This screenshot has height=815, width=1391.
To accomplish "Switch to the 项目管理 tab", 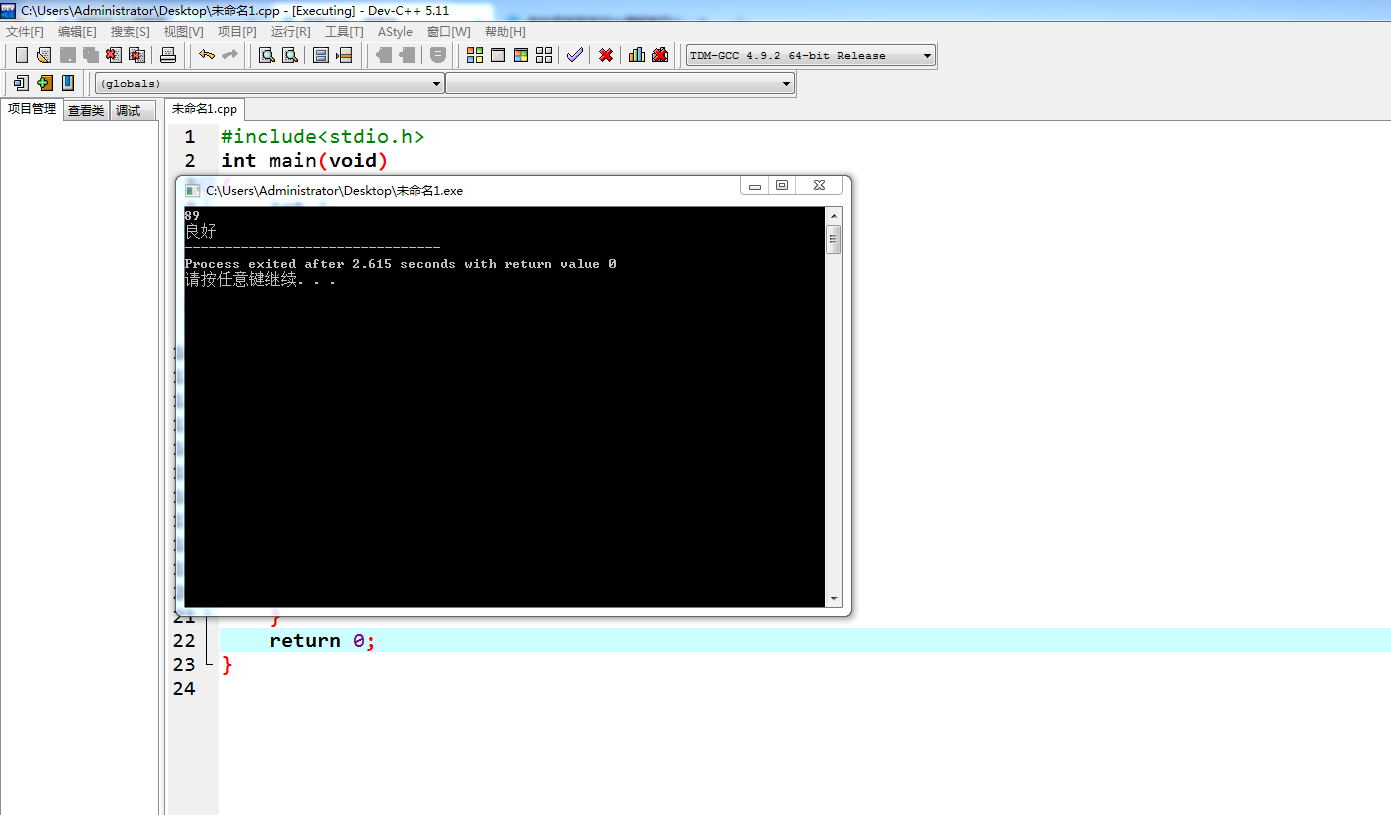I will pyautogui.click(x=32, y=109).
